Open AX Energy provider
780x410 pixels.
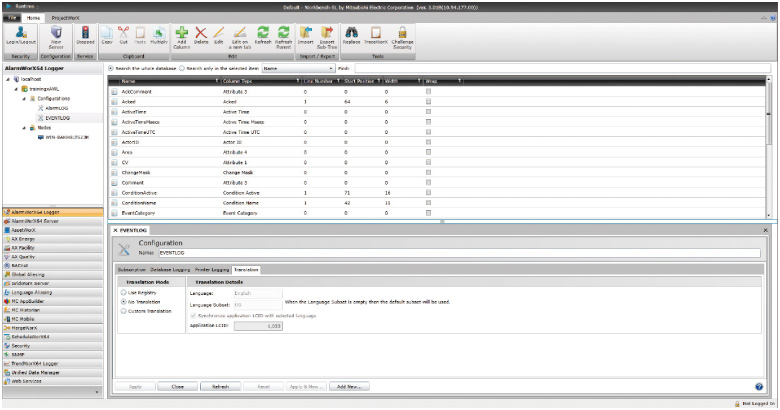point(53,239)
